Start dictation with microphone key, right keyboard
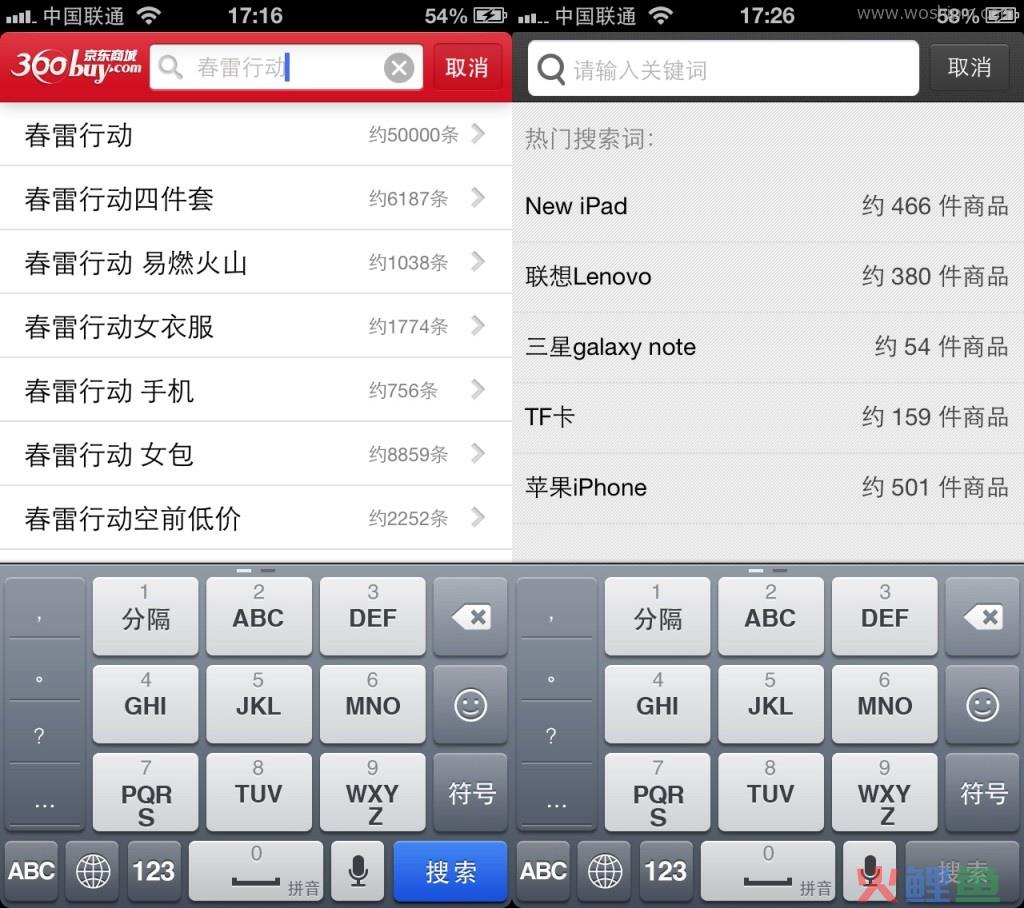Screen dimensions: 1024x908 point(870,871)
